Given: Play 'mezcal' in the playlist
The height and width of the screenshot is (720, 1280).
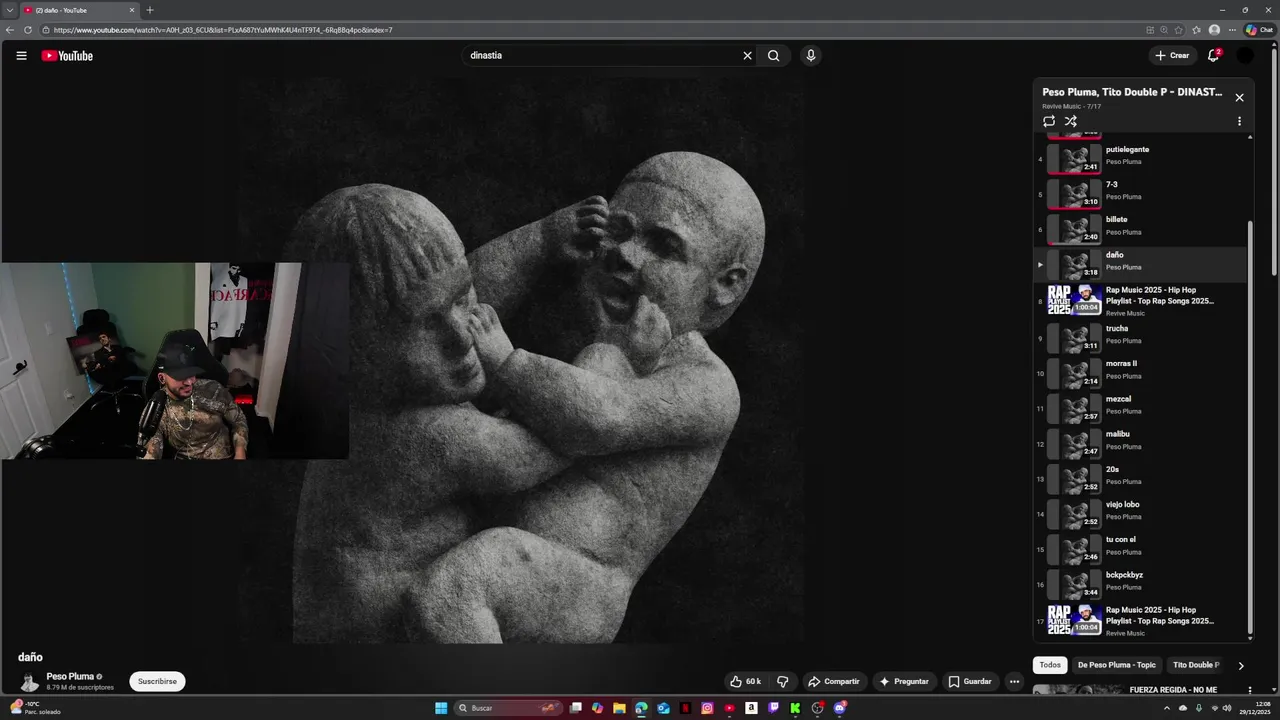Looking at the screenshot, I should (1140, 408).
